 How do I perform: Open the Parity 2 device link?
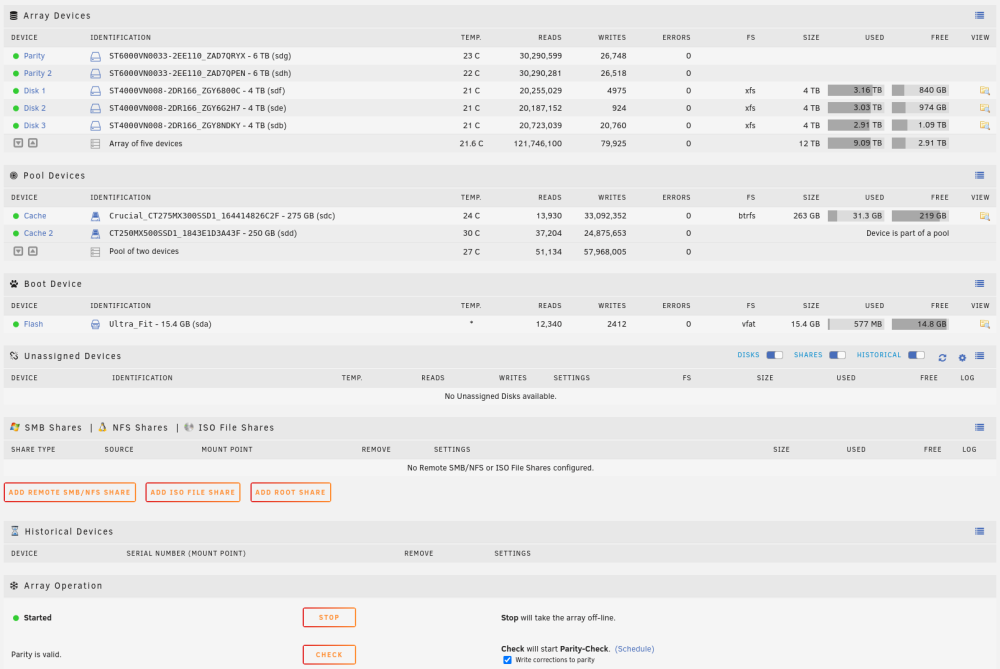38,73
